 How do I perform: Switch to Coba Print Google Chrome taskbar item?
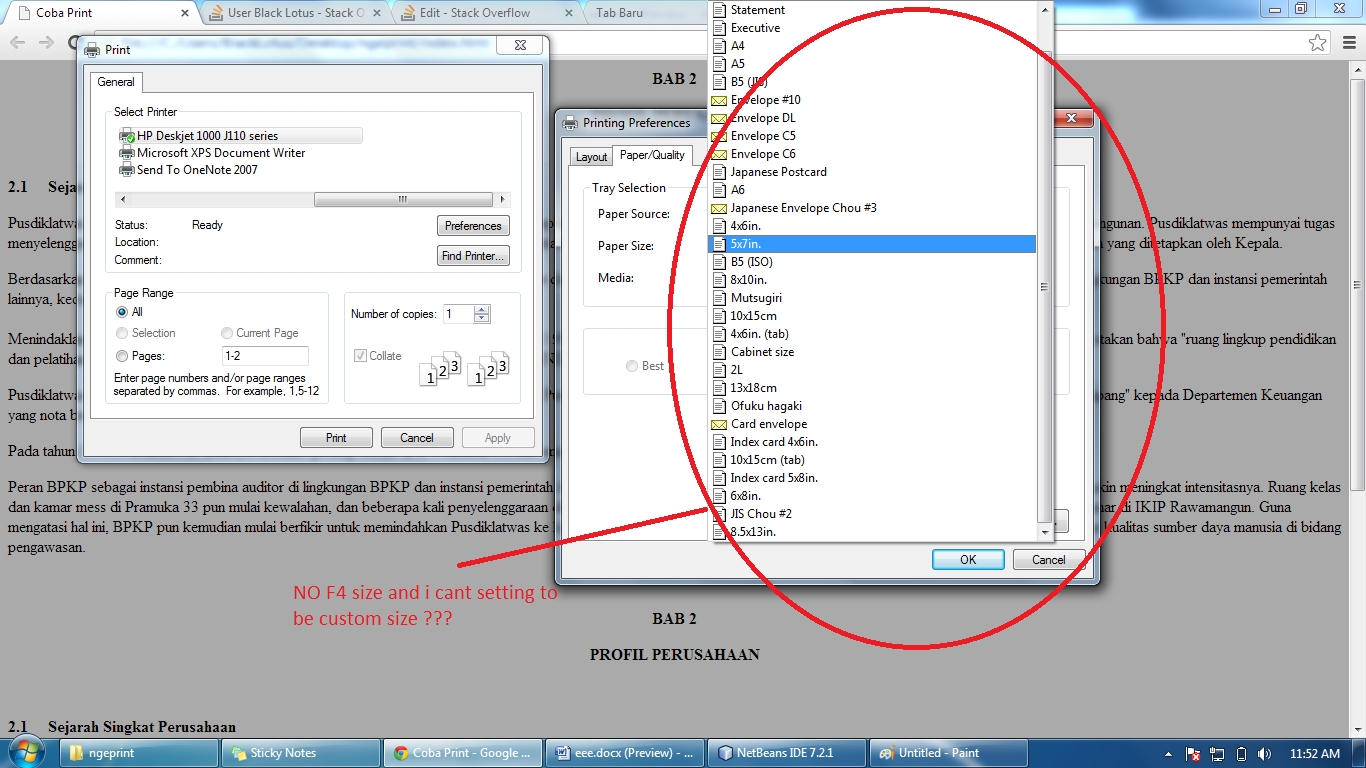pyautogui.click(x=465, y=753)
